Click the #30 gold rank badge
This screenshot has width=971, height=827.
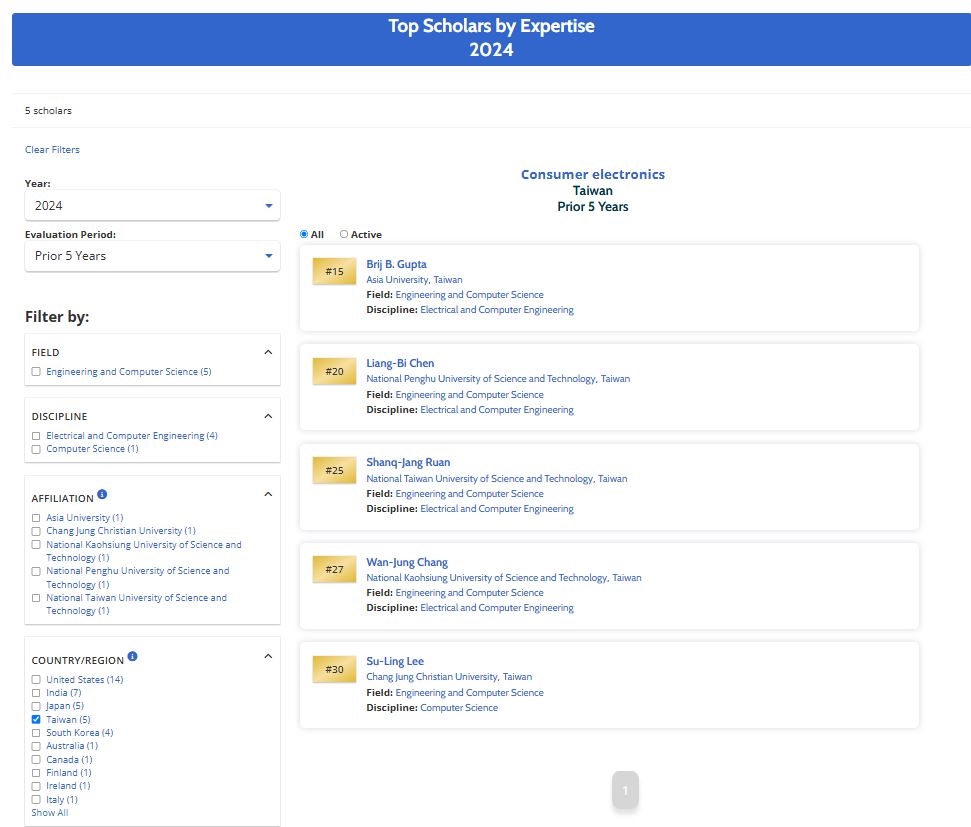(334, 669)
